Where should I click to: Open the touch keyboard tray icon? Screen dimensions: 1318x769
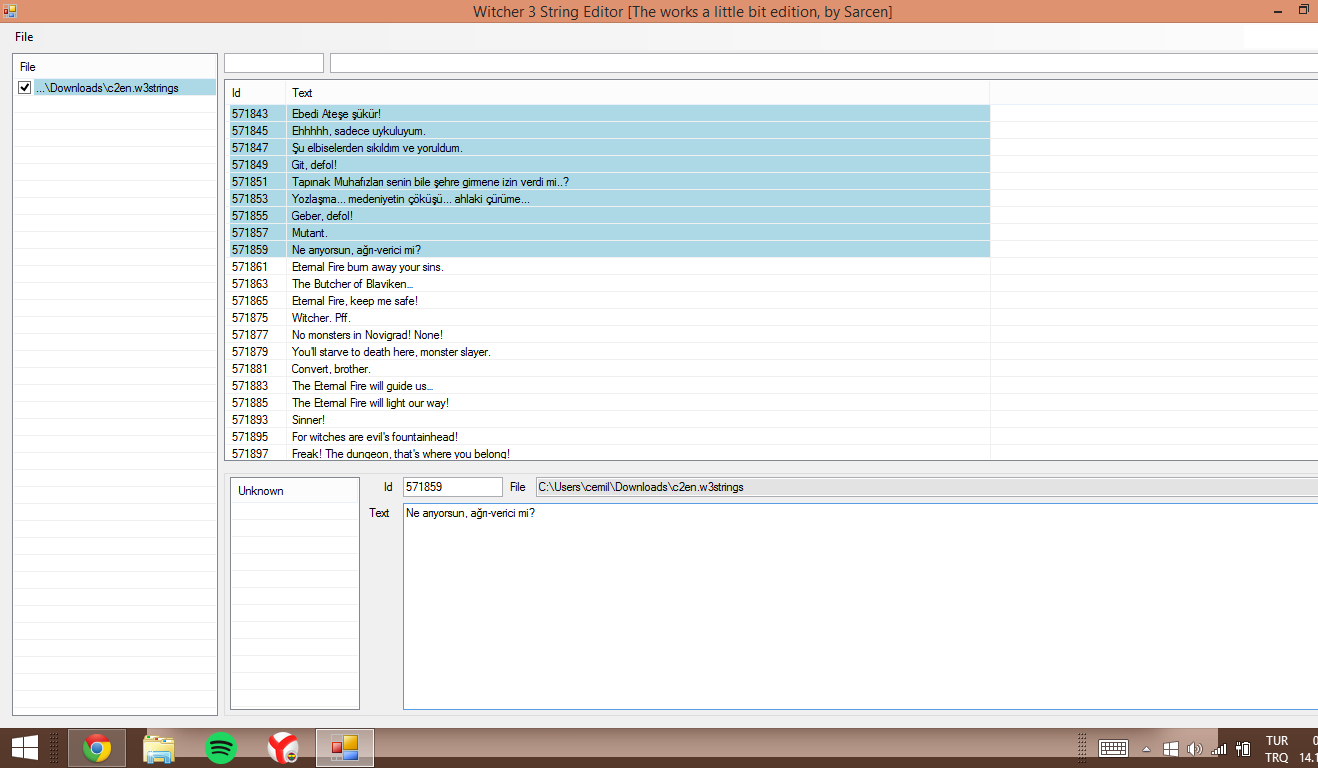(1113, 748)
